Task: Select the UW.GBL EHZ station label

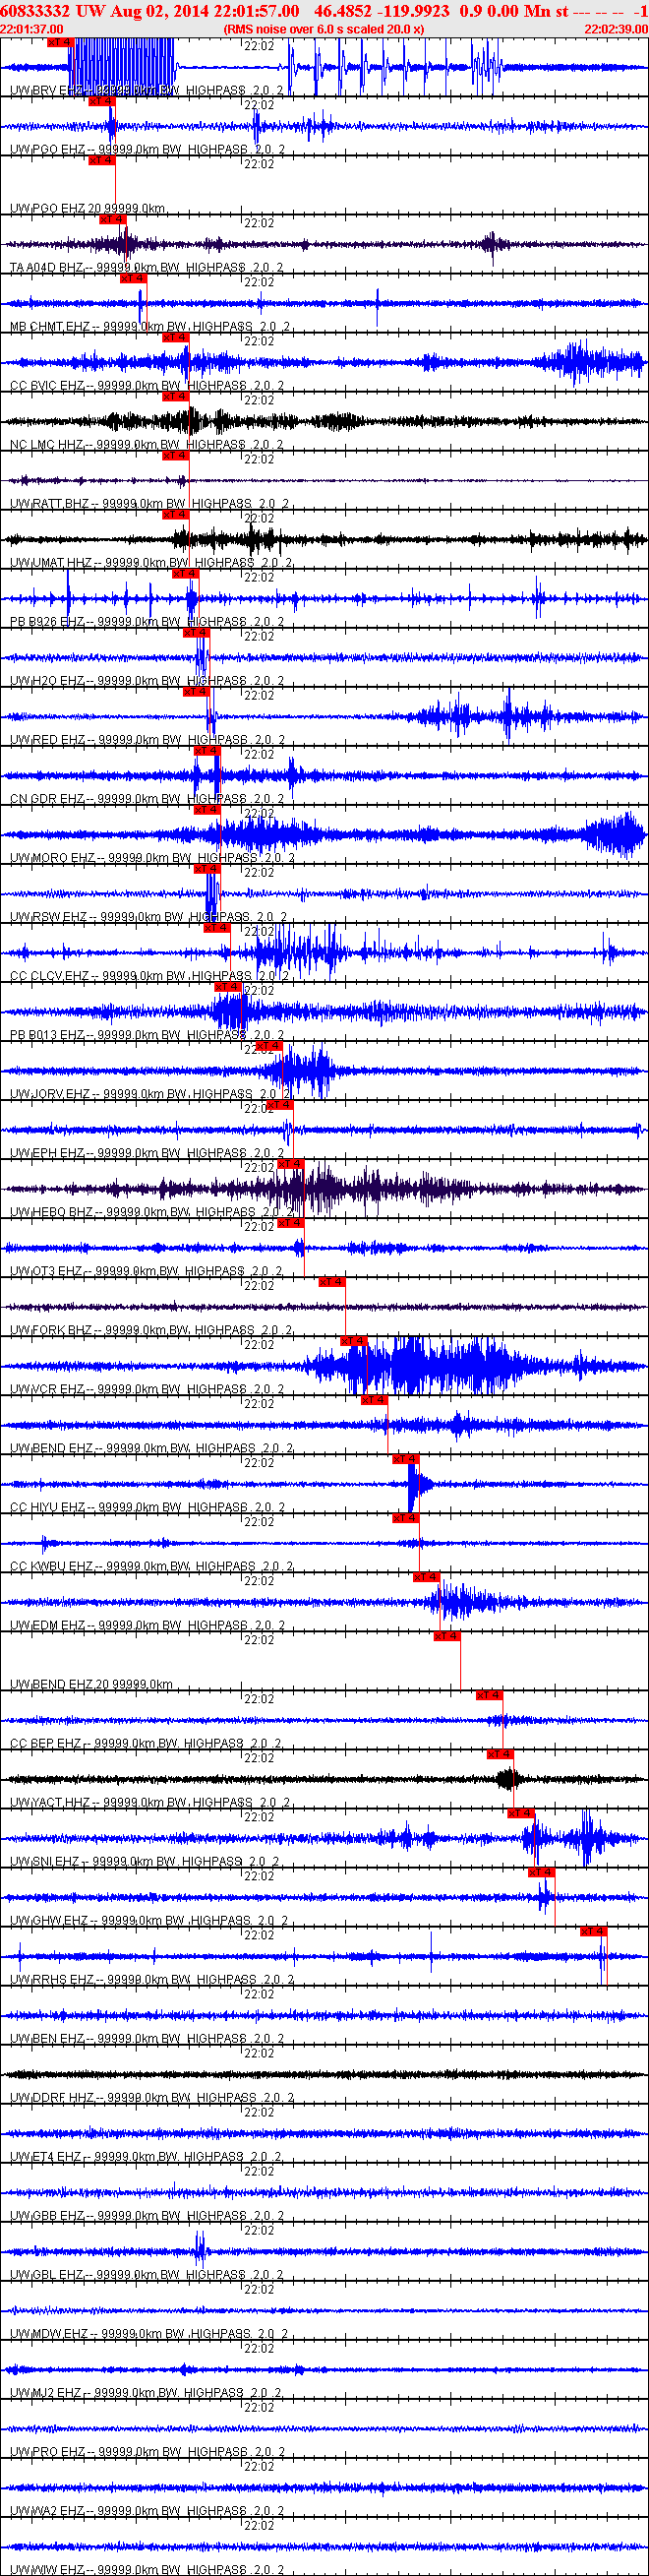Action: pos(147,2273)
